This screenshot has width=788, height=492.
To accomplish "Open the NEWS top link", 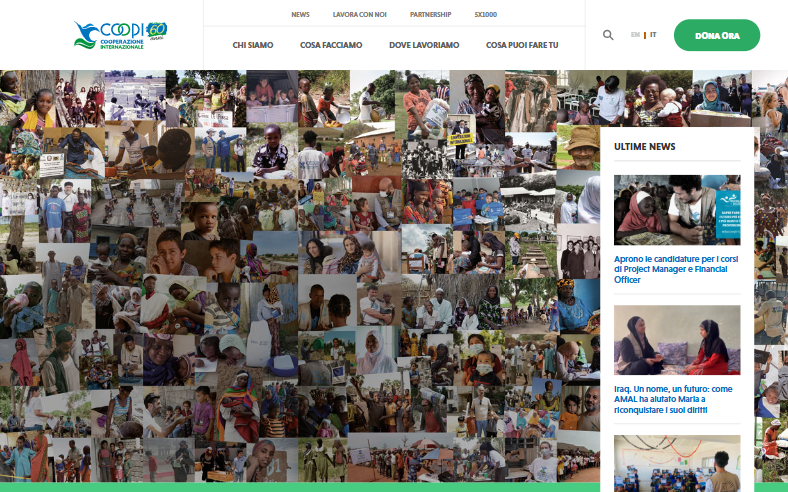I will coord(300,15).
